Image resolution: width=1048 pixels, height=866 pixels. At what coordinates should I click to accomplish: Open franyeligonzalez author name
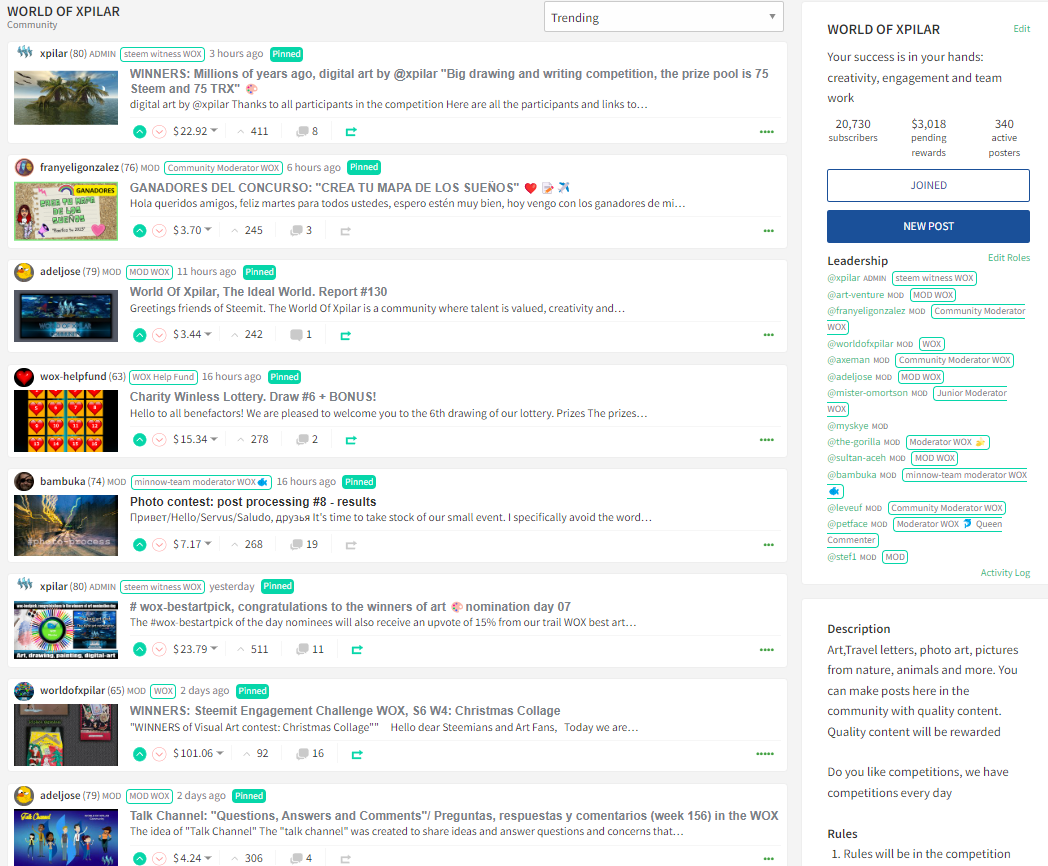click(79, 167)
